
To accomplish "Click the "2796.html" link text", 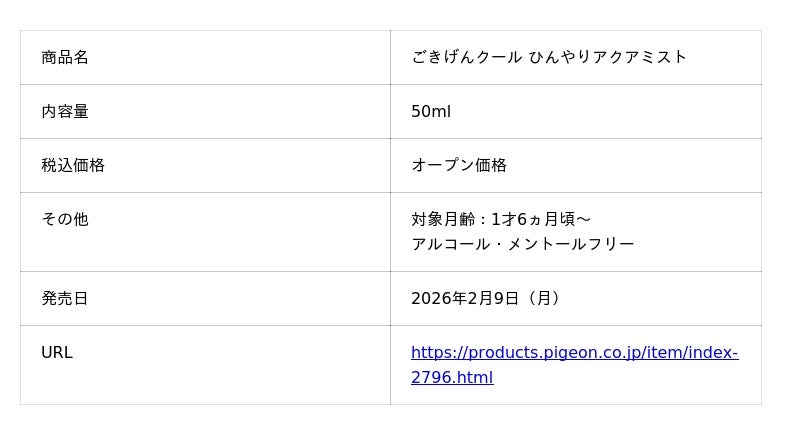I will tap(452, 377).
